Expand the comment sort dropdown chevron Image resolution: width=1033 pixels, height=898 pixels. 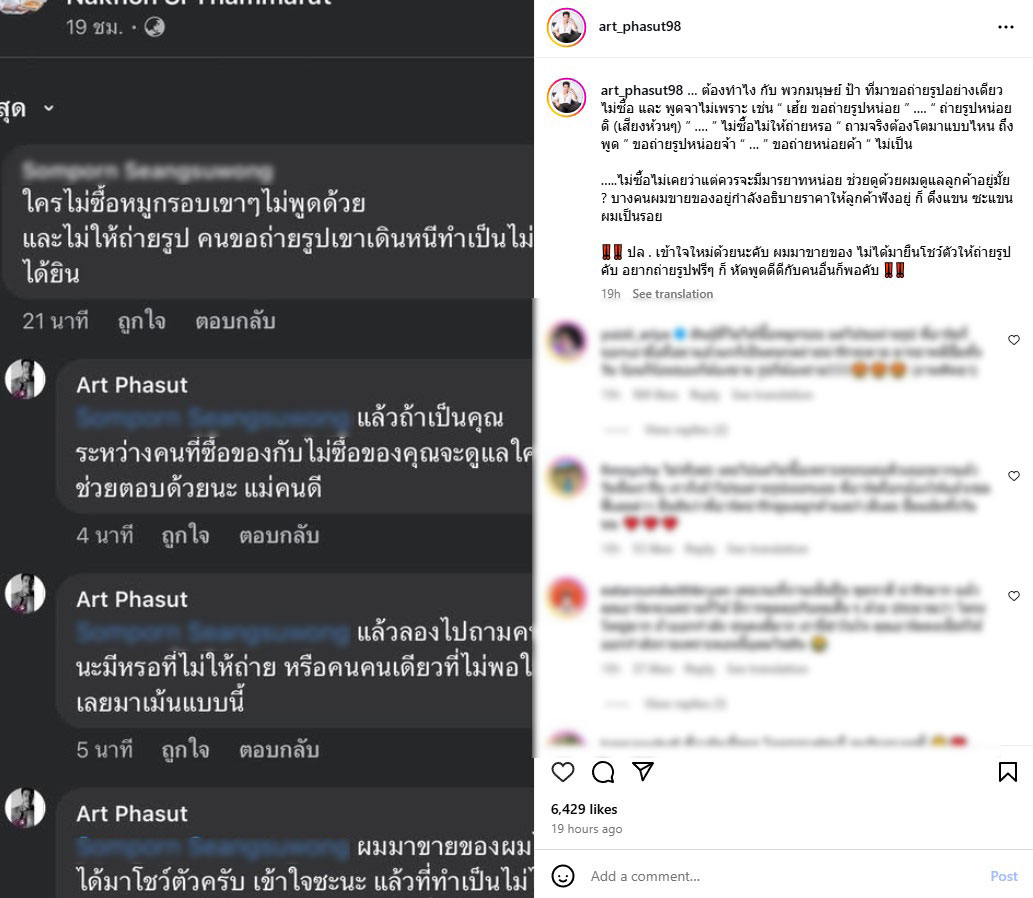tap(49, 108)
